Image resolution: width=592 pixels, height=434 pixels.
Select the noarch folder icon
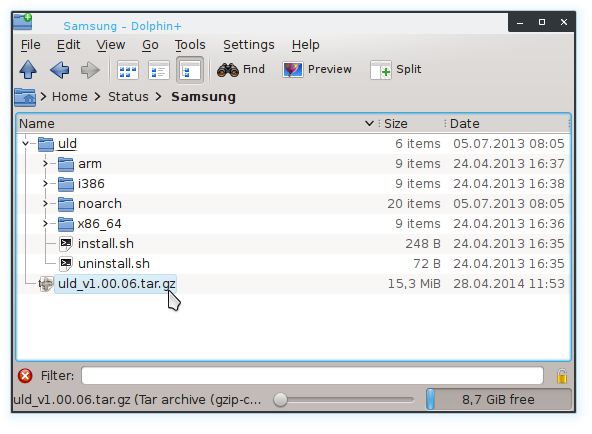pyautogui.click(x=66, y=204)
